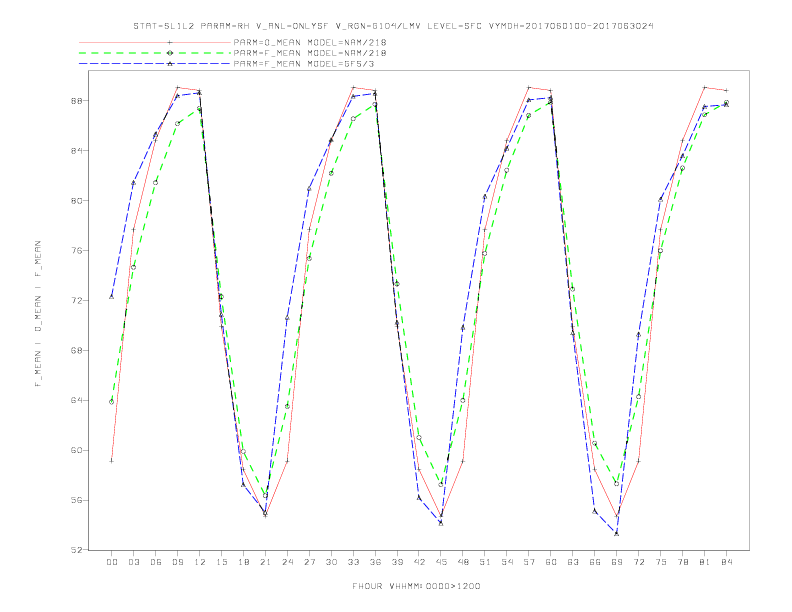Screen dimensions: 792x612
Task: Click the green dashed legend line sample
Action: (x=155, y=53)
